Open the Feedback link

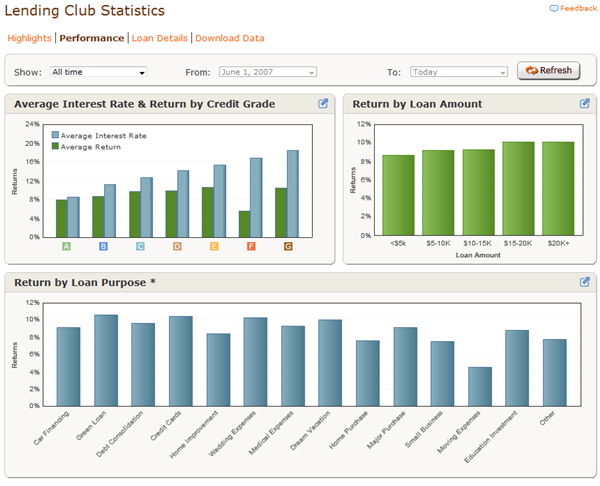[573, 8]
